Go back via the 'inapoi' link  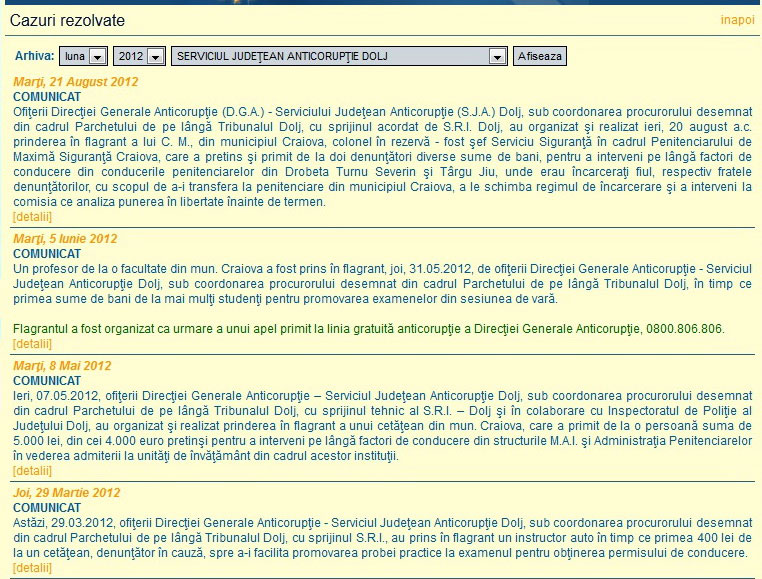(x=737, y=20)
